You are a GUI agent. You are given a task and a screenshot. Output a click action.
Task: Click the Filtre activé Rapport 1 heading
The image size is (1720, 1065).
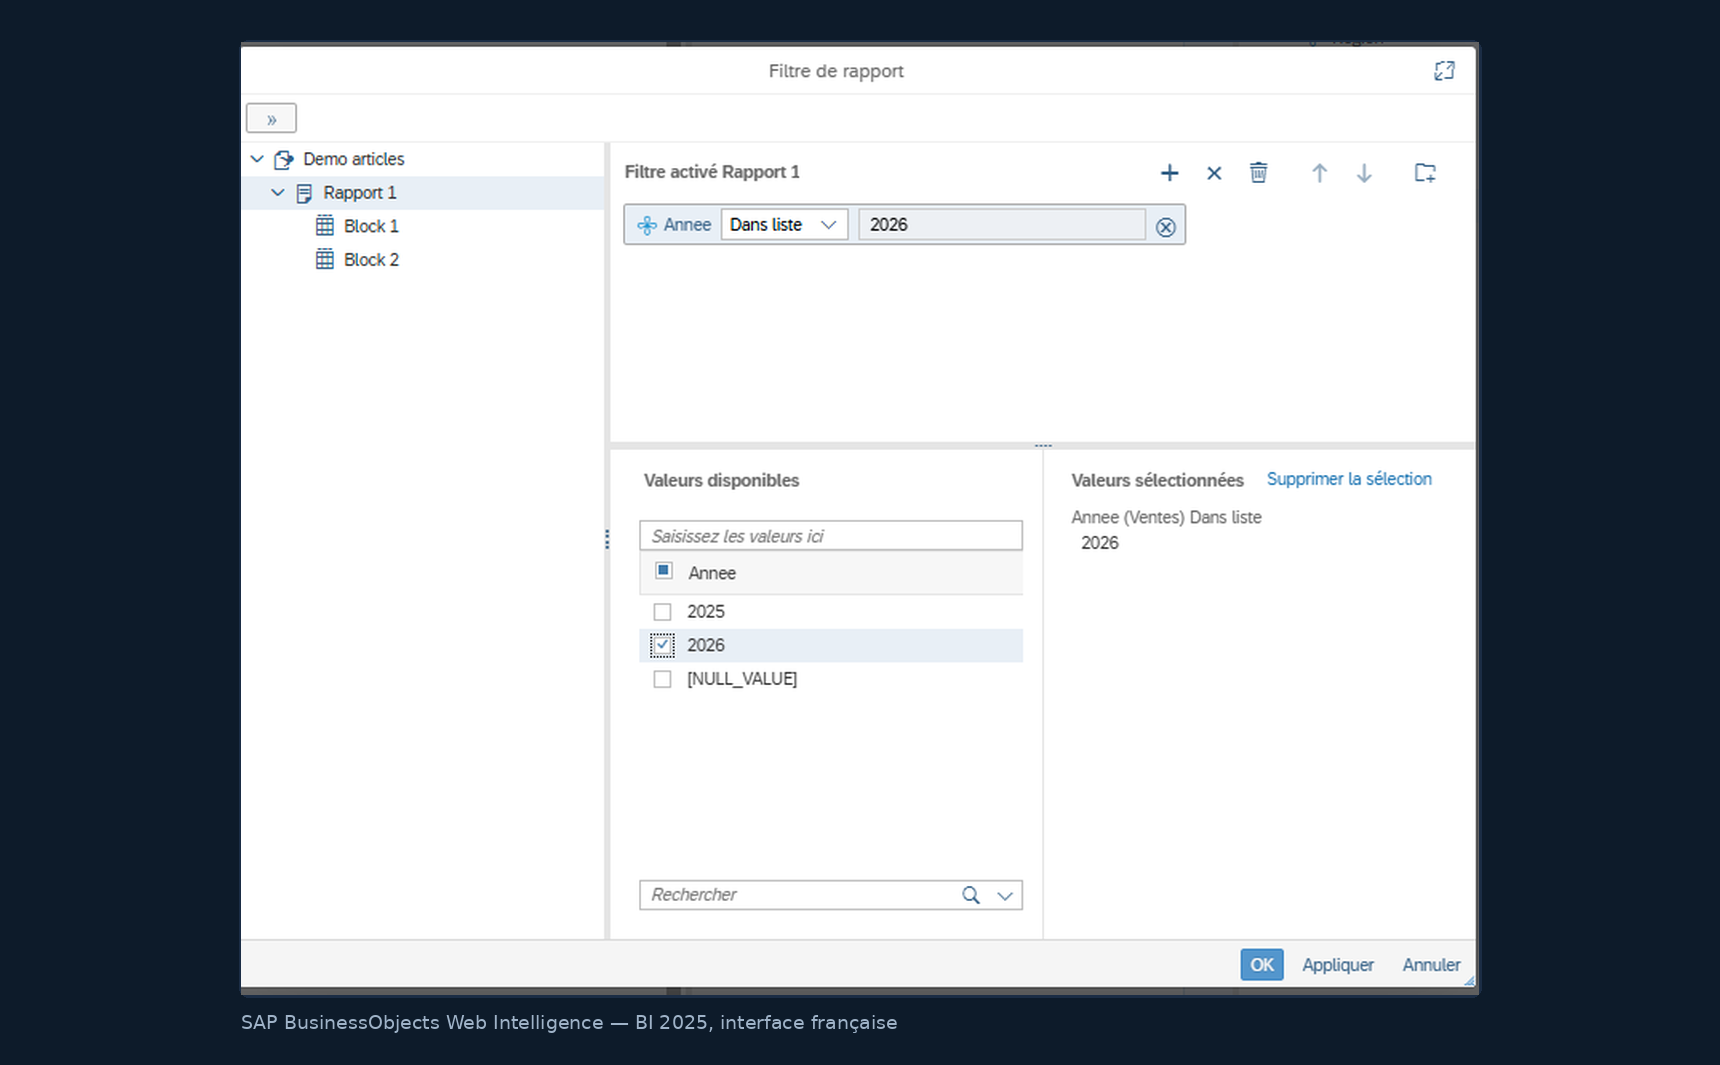tap(712, 172)
